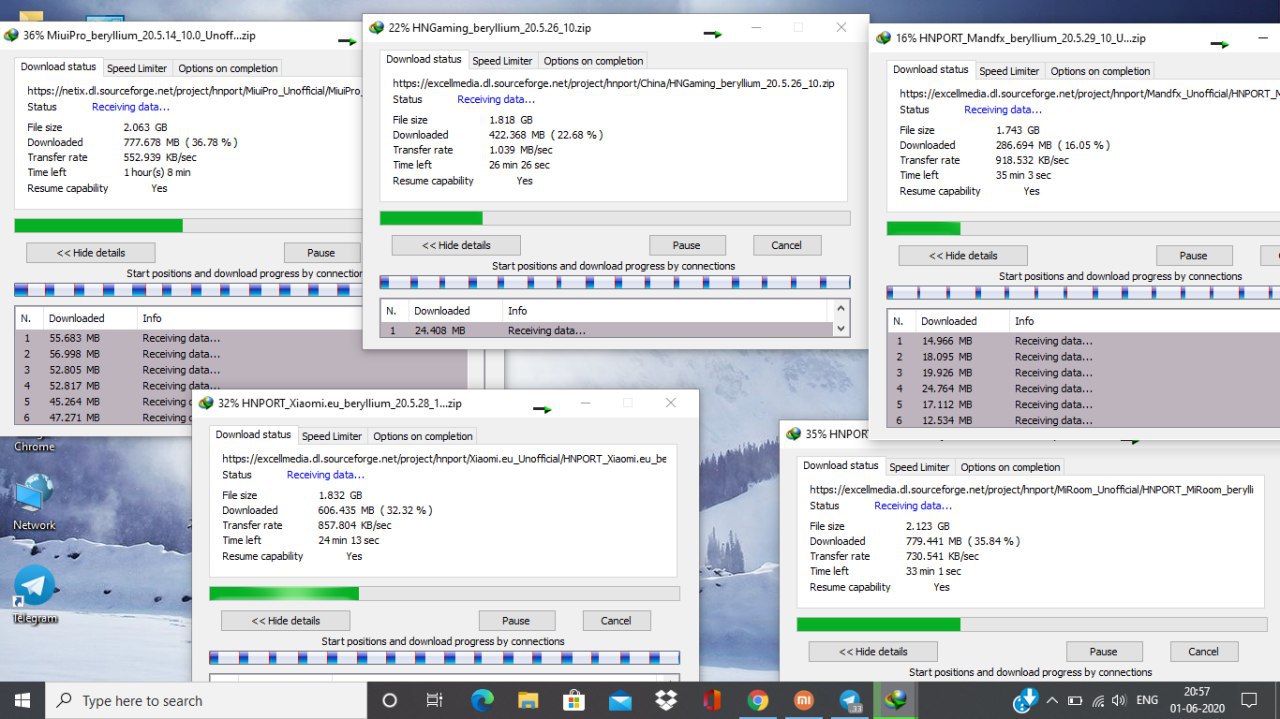Open Options on completion tab in HNGaming window
This screenshot has height=719, width=1280.
click(593, 61)
